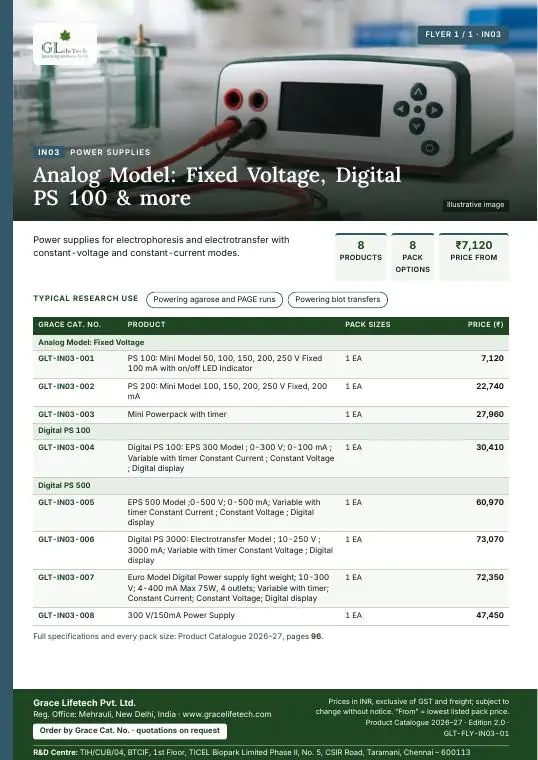Click catalogue number GLT-IN03-007
The height and width of the screenshot is (760, 538).
click(66, 578)
